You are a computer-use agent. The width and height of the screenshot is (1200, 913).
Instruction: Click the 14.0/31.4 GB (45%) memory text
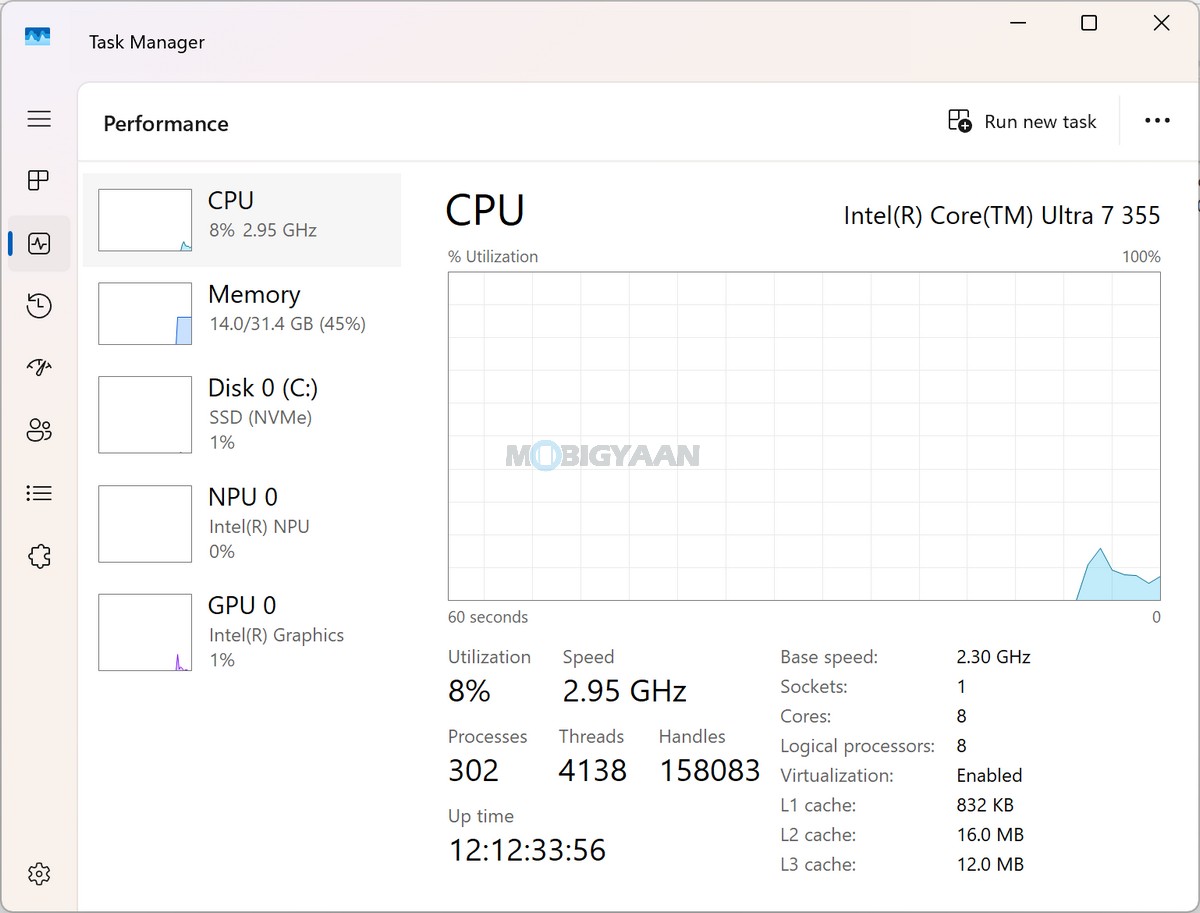[x=287, y=324]
